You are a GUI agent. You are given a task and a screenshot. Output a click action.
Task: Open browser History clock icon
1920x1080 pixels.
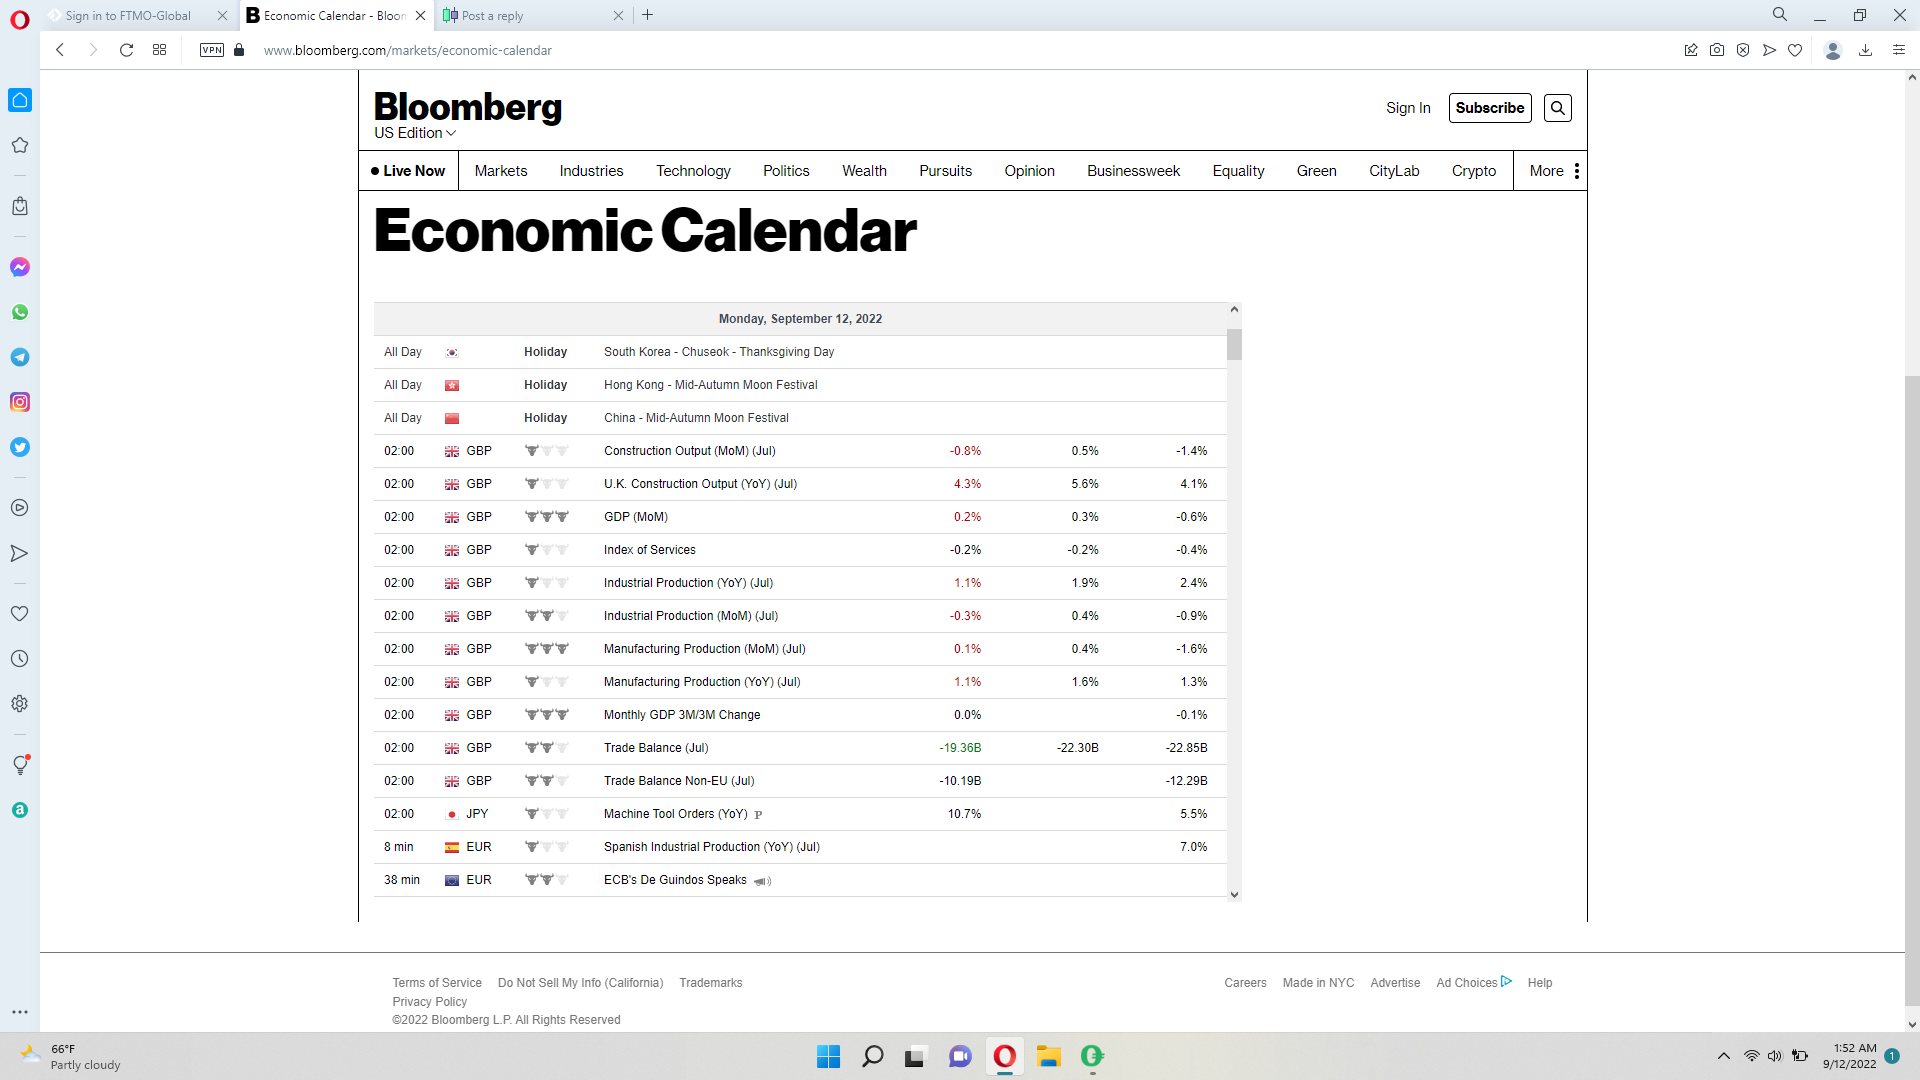point(20,659)
